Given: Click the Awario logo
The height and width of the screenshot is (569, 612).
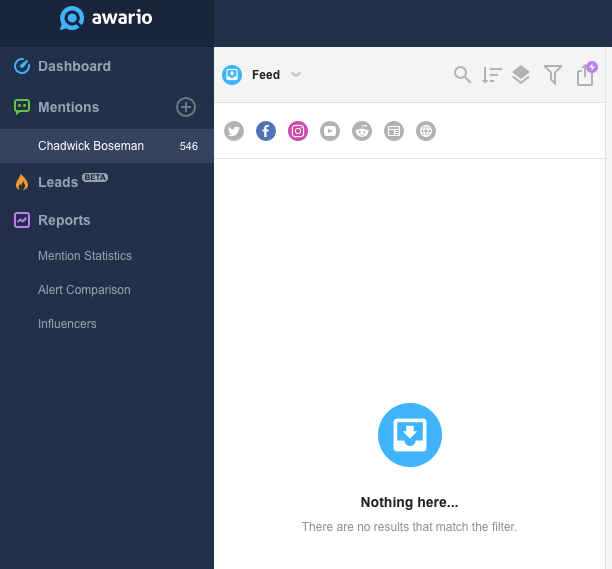Looking at the screenshot, I should [106, 18].
